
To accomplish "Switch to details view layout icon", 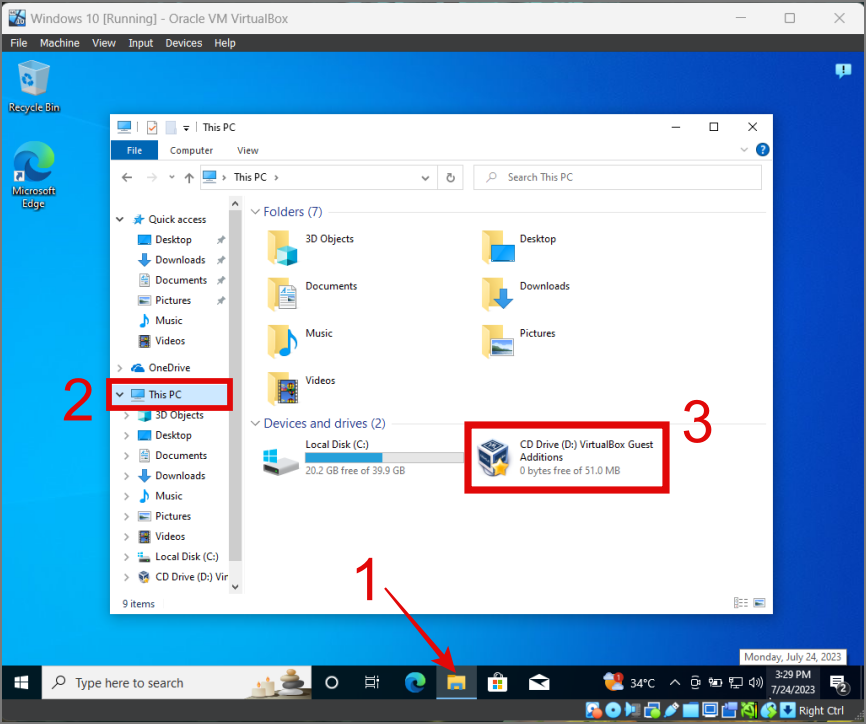I will point(741,603).
